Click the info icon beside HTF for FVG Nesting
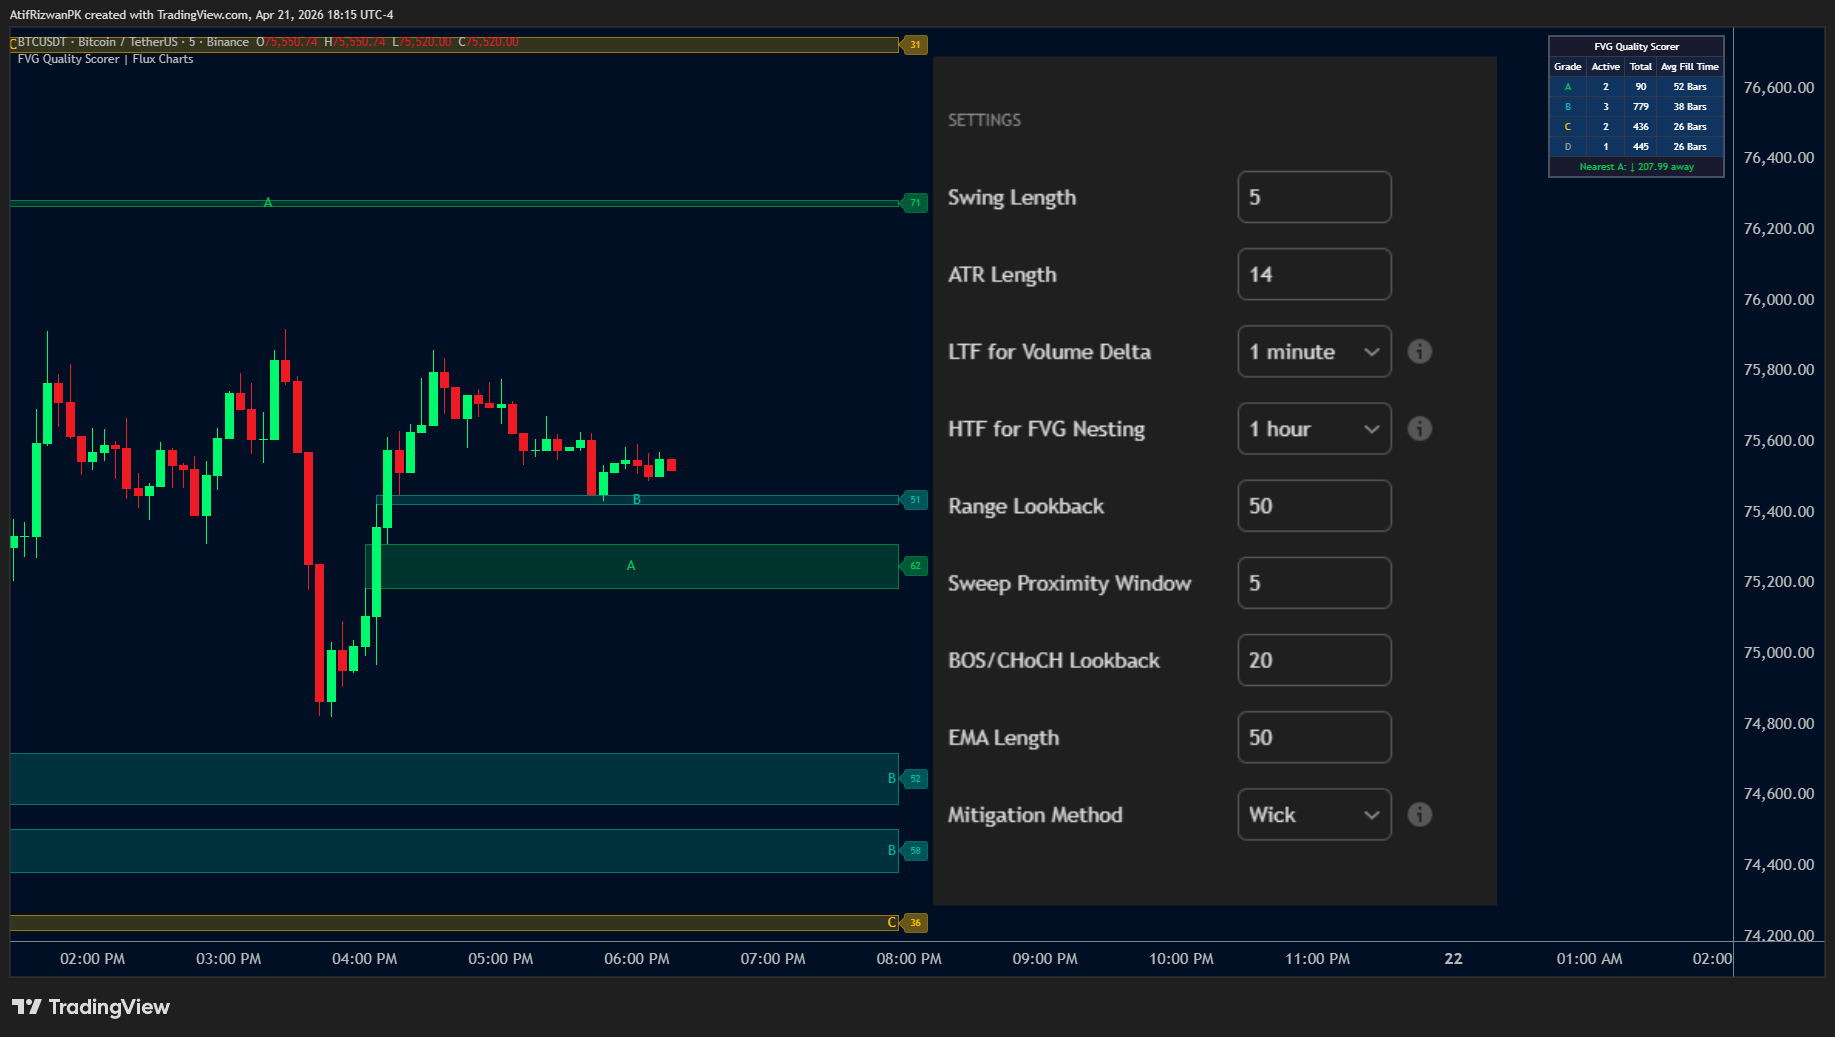The image size is (1835, 1037). click(1420, 428)
